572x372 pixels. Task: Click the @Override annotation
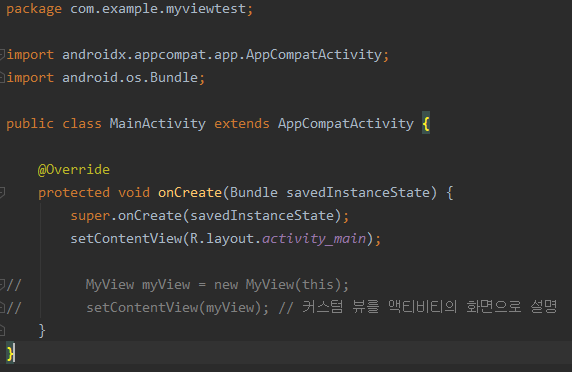click(74, 170)
